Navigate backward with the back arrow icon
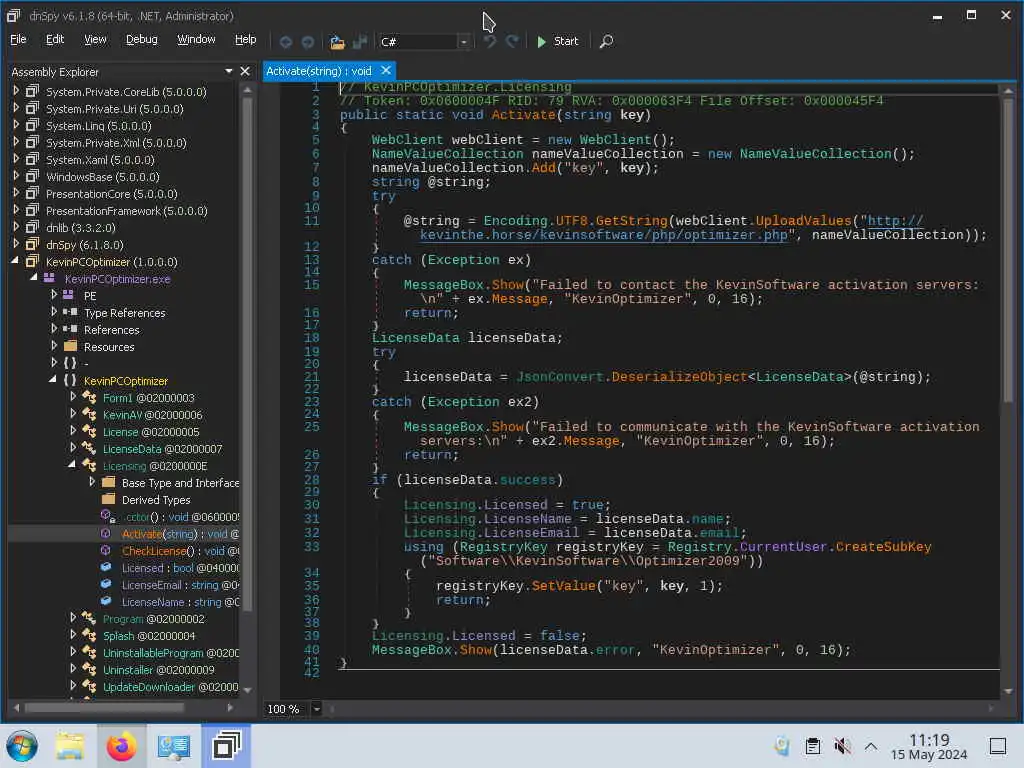The height and width of the screenshot is (768, 1024). (285, 42)
